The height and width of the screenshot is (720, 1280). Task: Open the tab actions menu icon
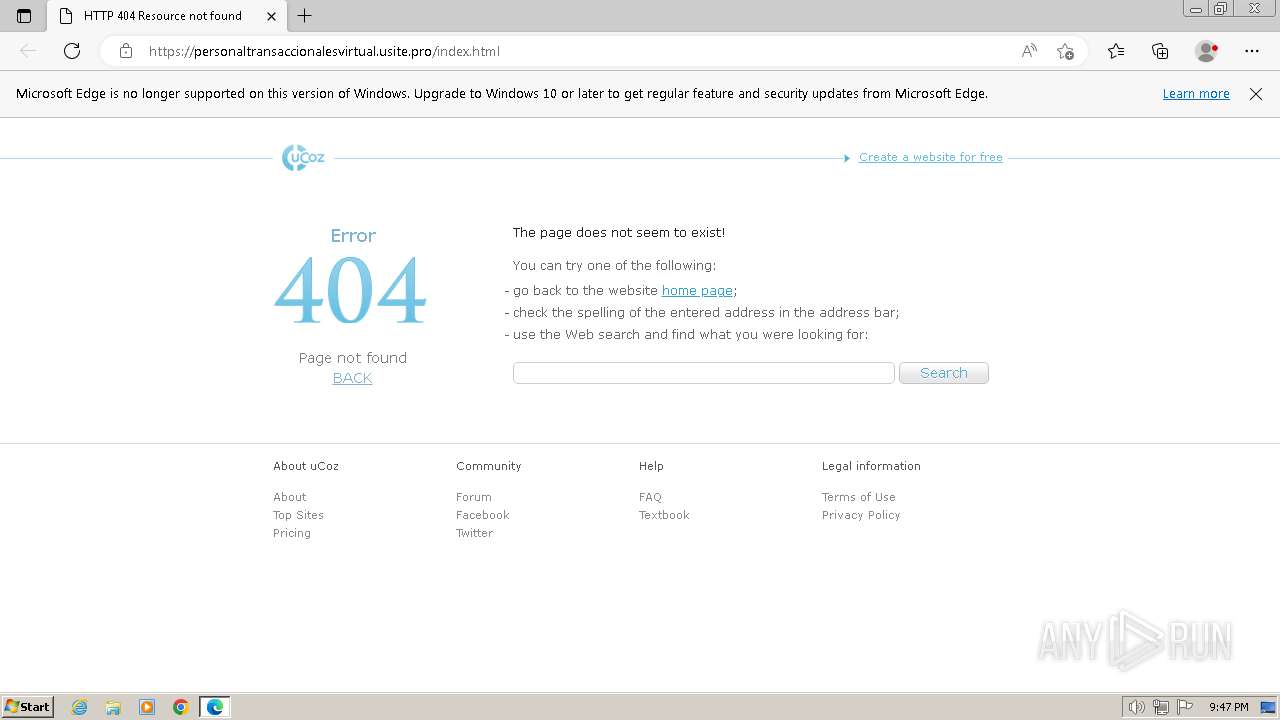click(24, 16)
